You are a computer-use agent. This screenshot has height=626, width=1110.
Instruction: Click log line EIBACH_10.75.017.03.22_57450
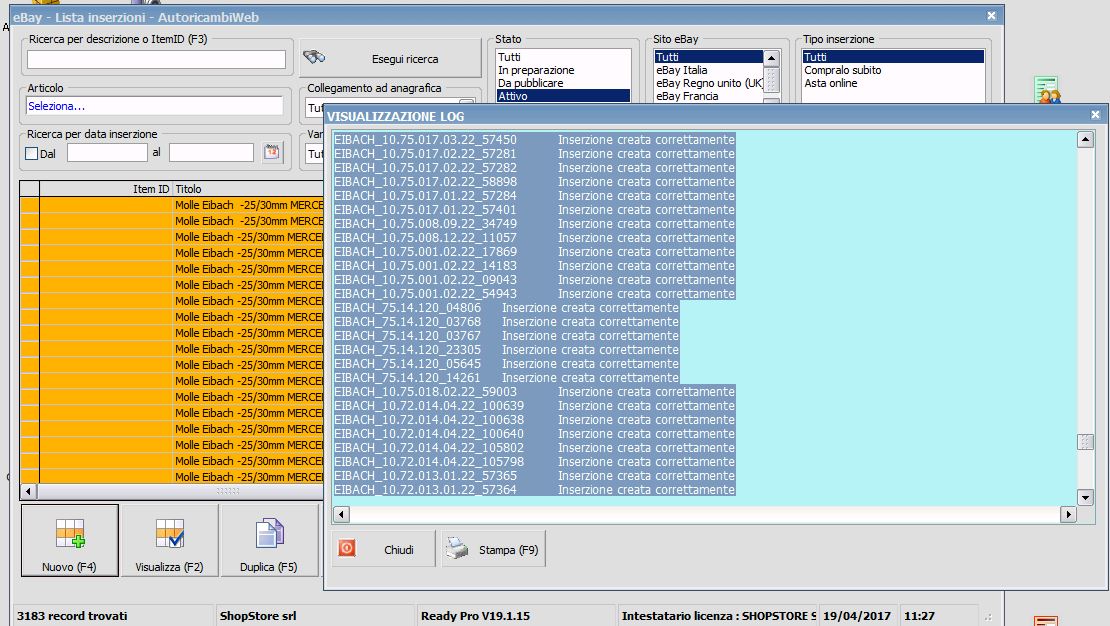pos(534,140)
